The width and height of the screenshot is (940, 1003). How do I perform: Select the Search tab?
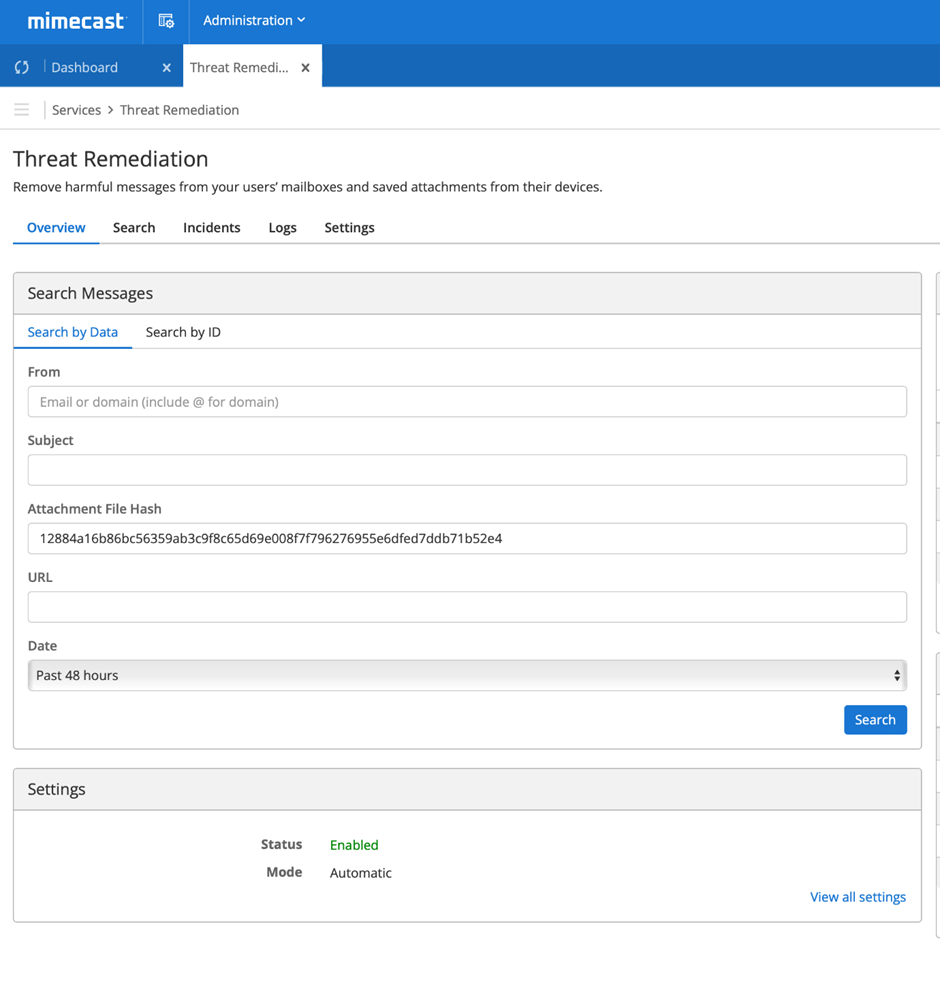[x=134, y=228]
